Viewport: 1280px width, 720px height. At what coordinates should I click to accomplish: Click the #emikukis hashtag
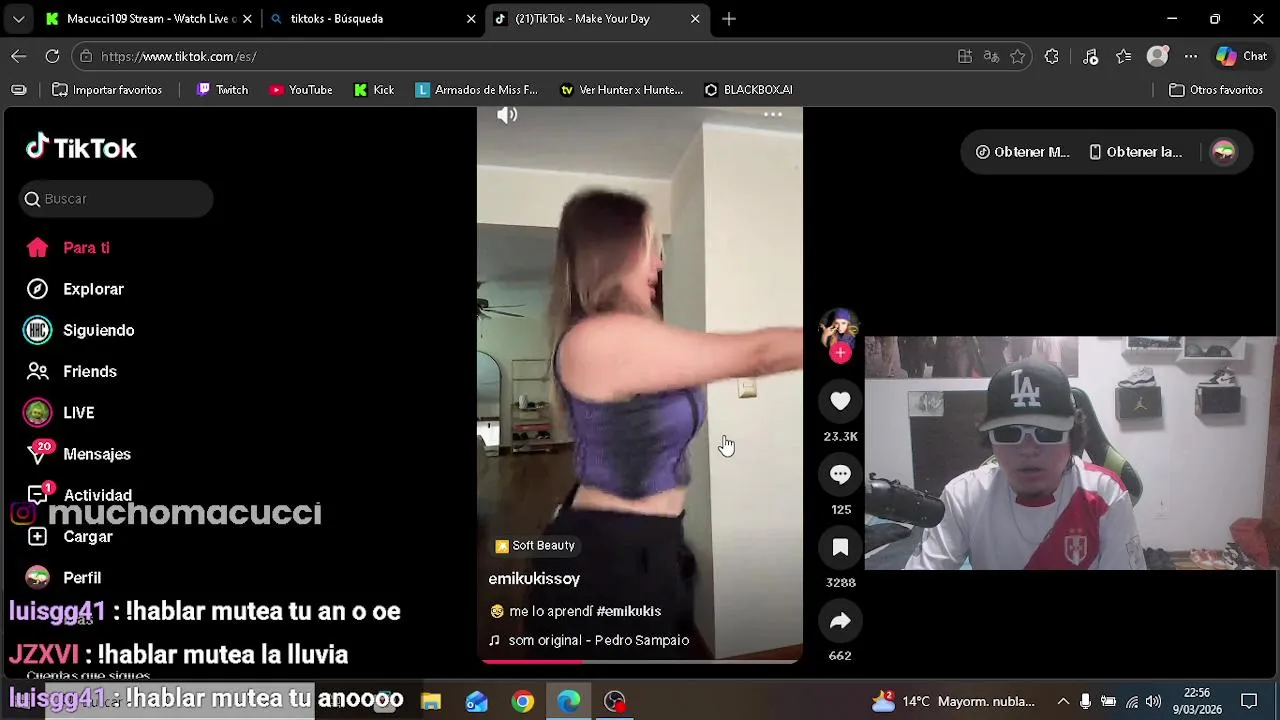pos(628,611)
